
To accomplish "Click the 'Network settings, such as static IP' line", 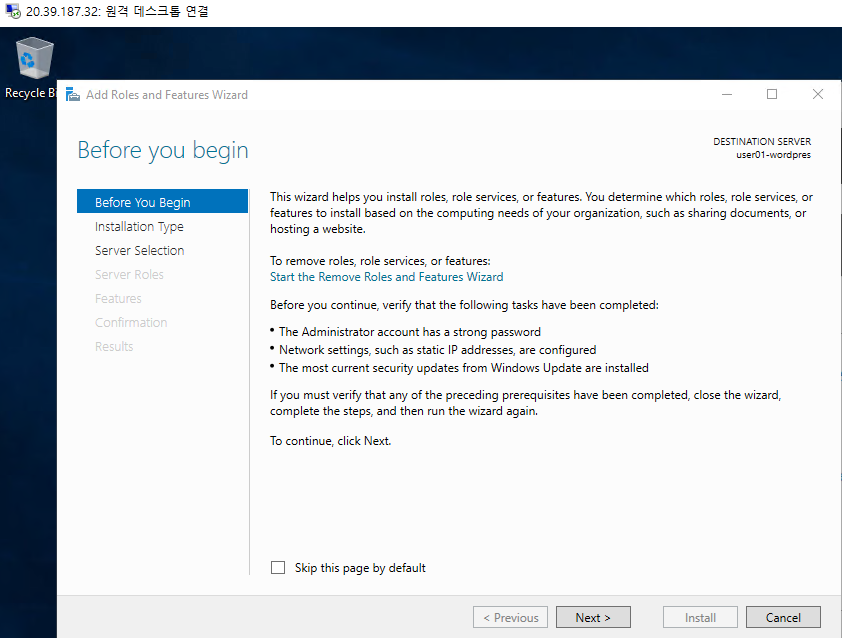I will click(x=437, y=350).
